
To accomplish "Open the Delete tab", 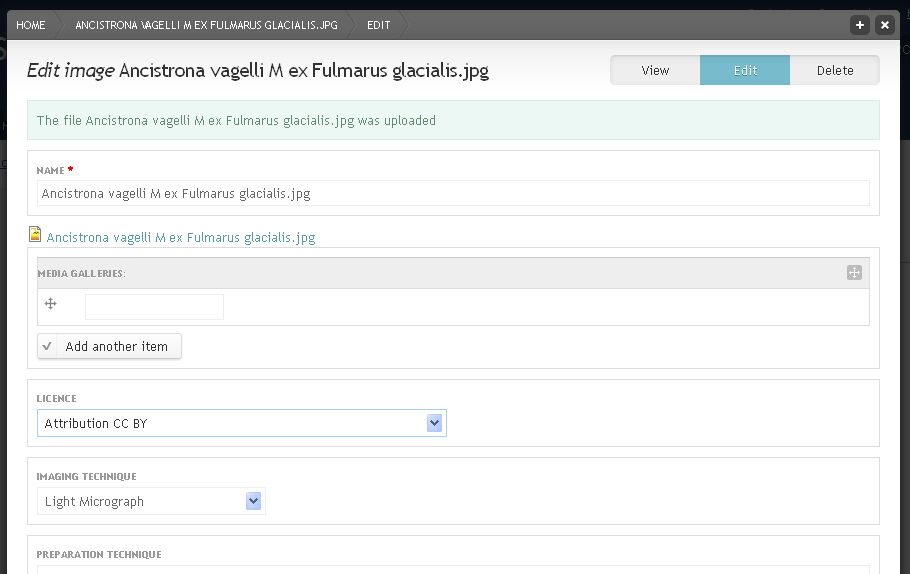I will (835, 70).
